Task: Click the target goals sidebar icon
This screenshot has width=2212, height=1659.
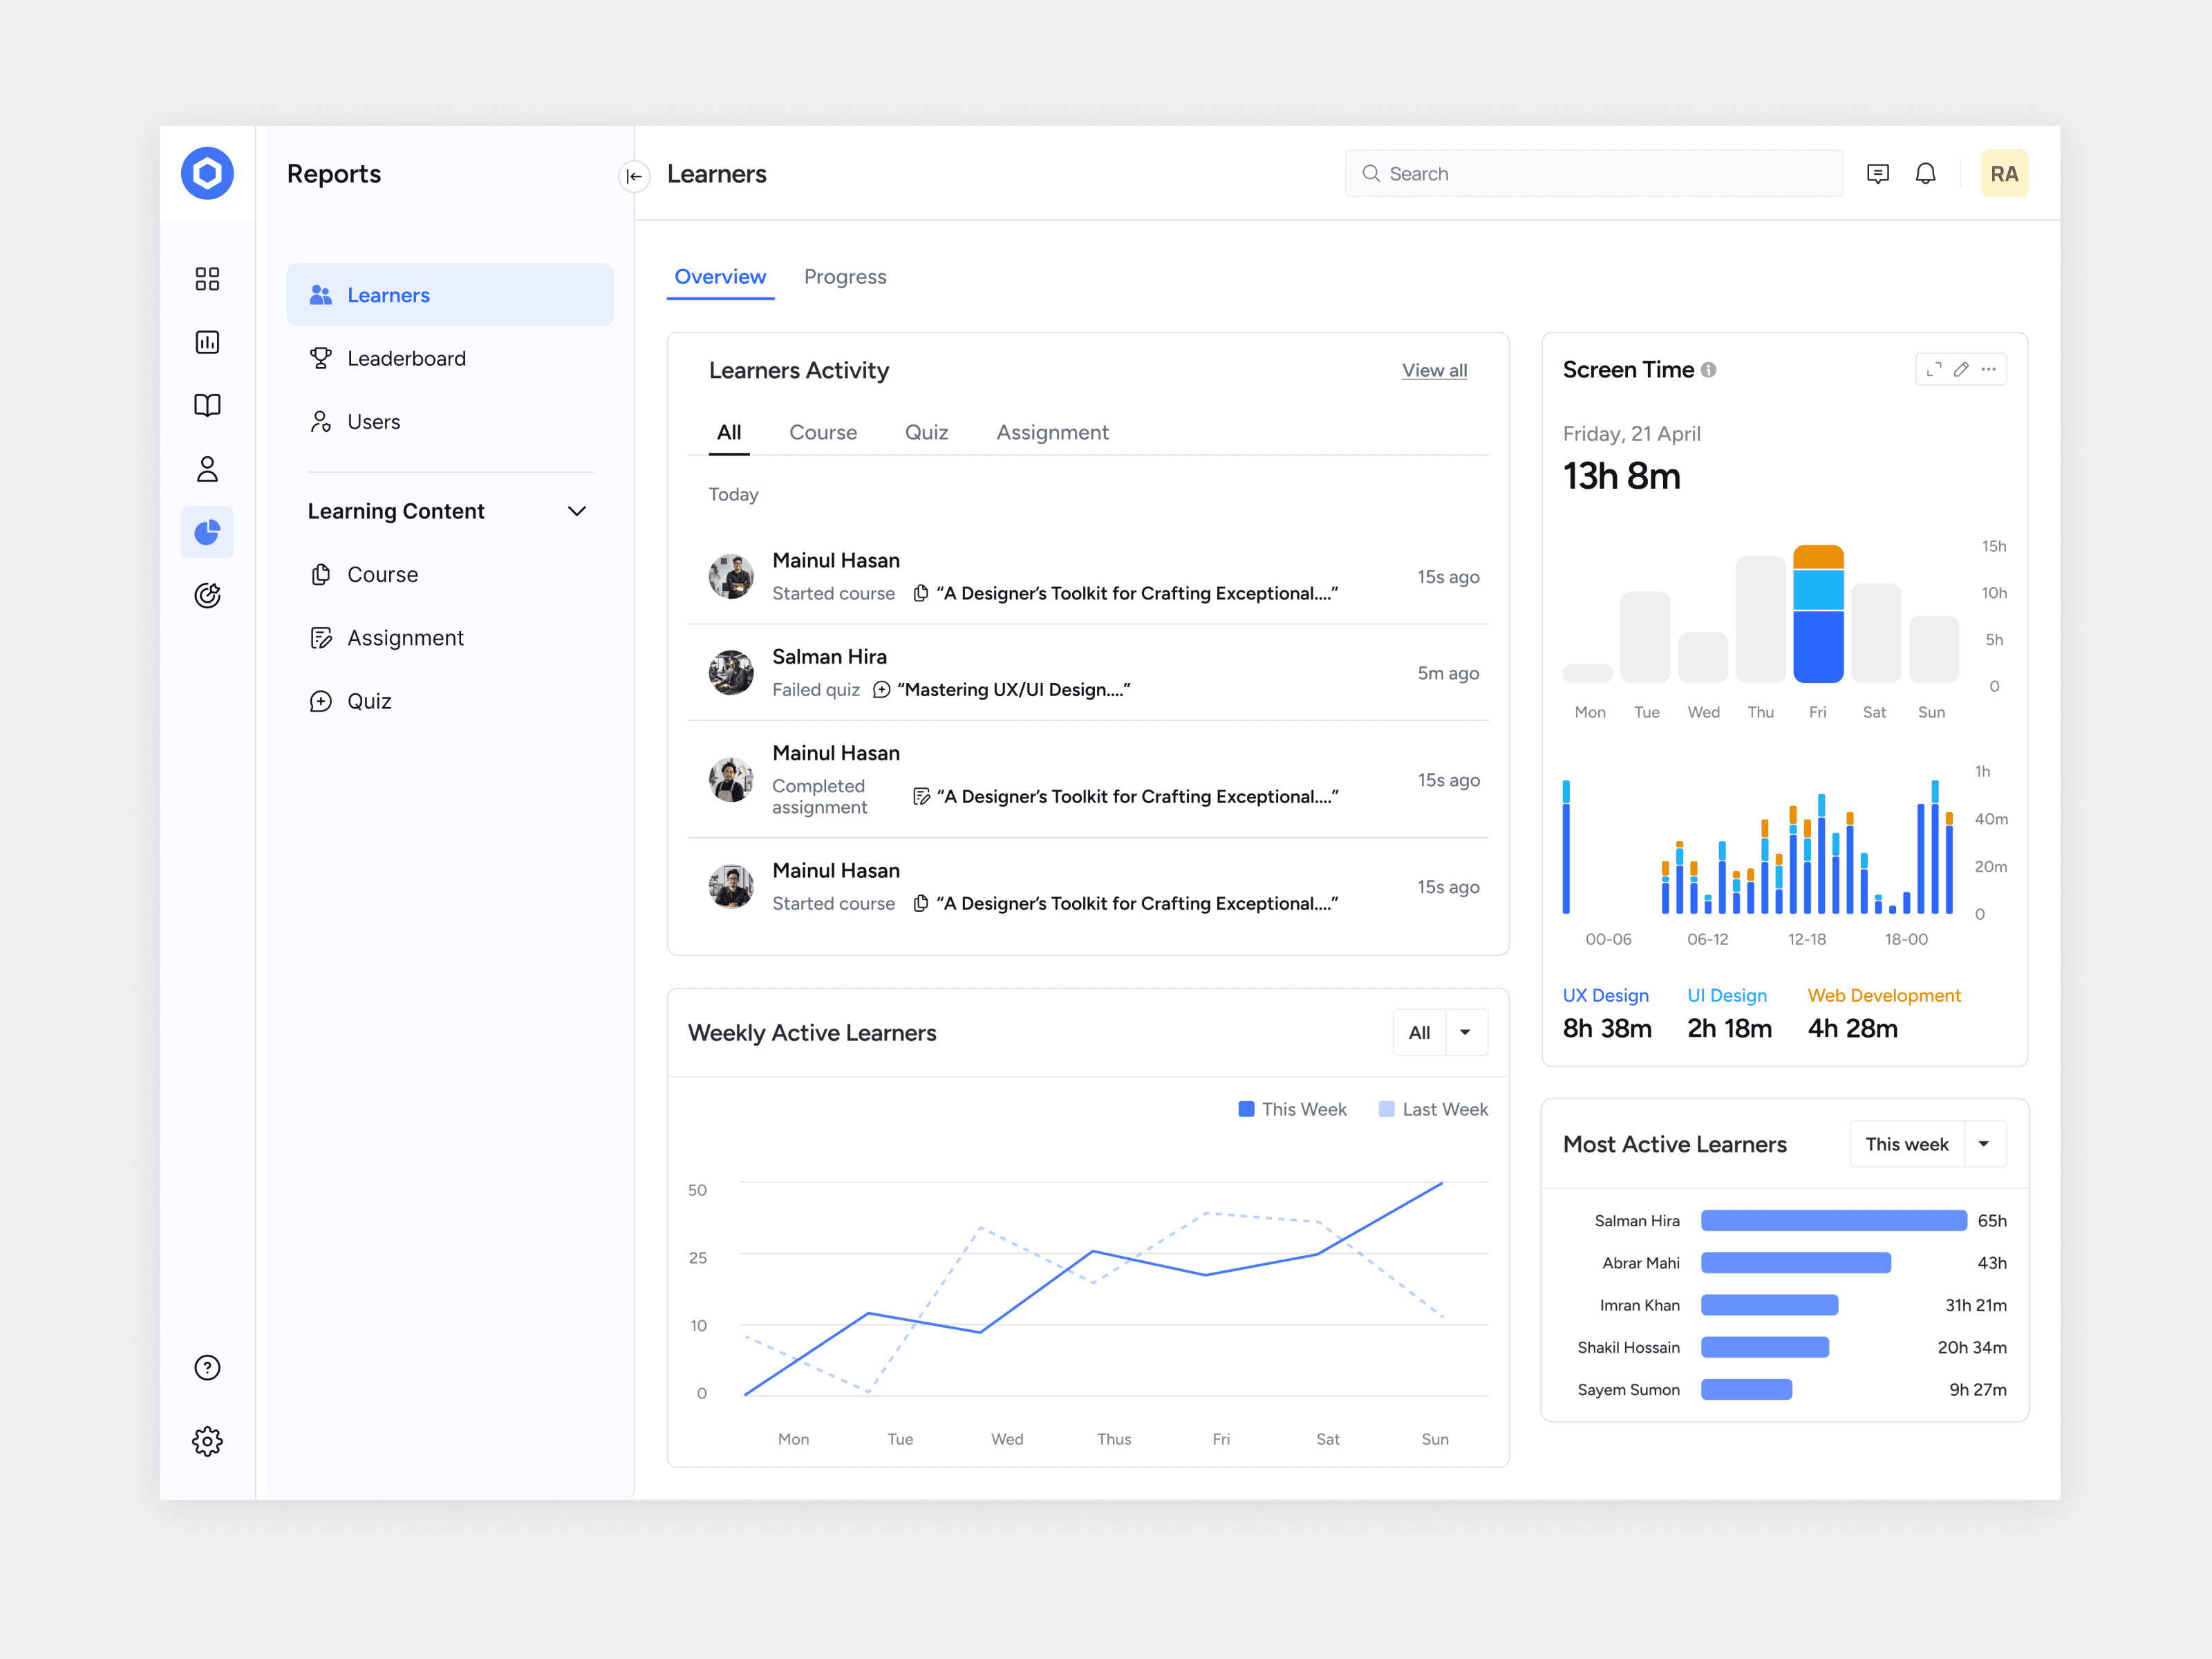Action: [207, 596]
